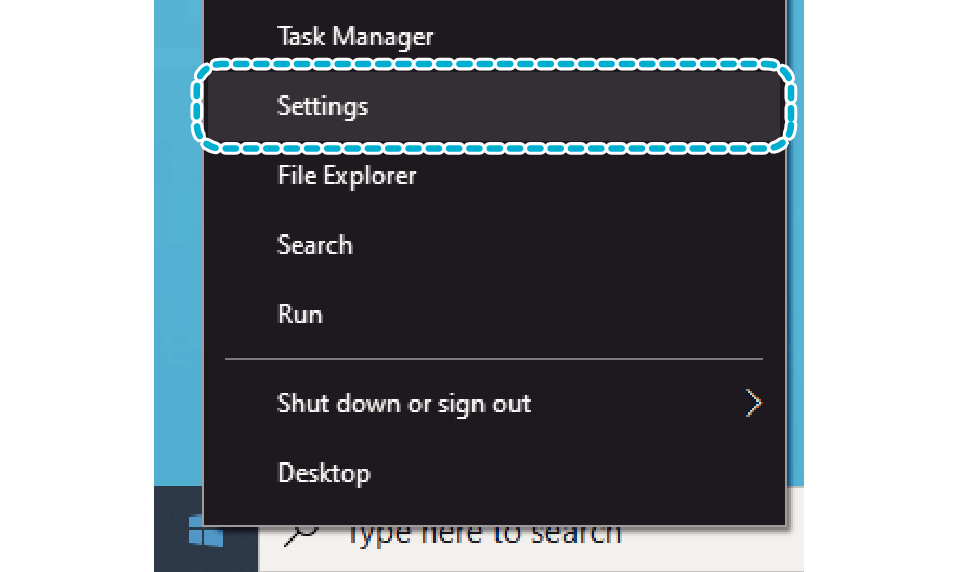Viewport: 958px width, 572px height.
Task: Select Desktop in the context menu
Action: point(324,473)
